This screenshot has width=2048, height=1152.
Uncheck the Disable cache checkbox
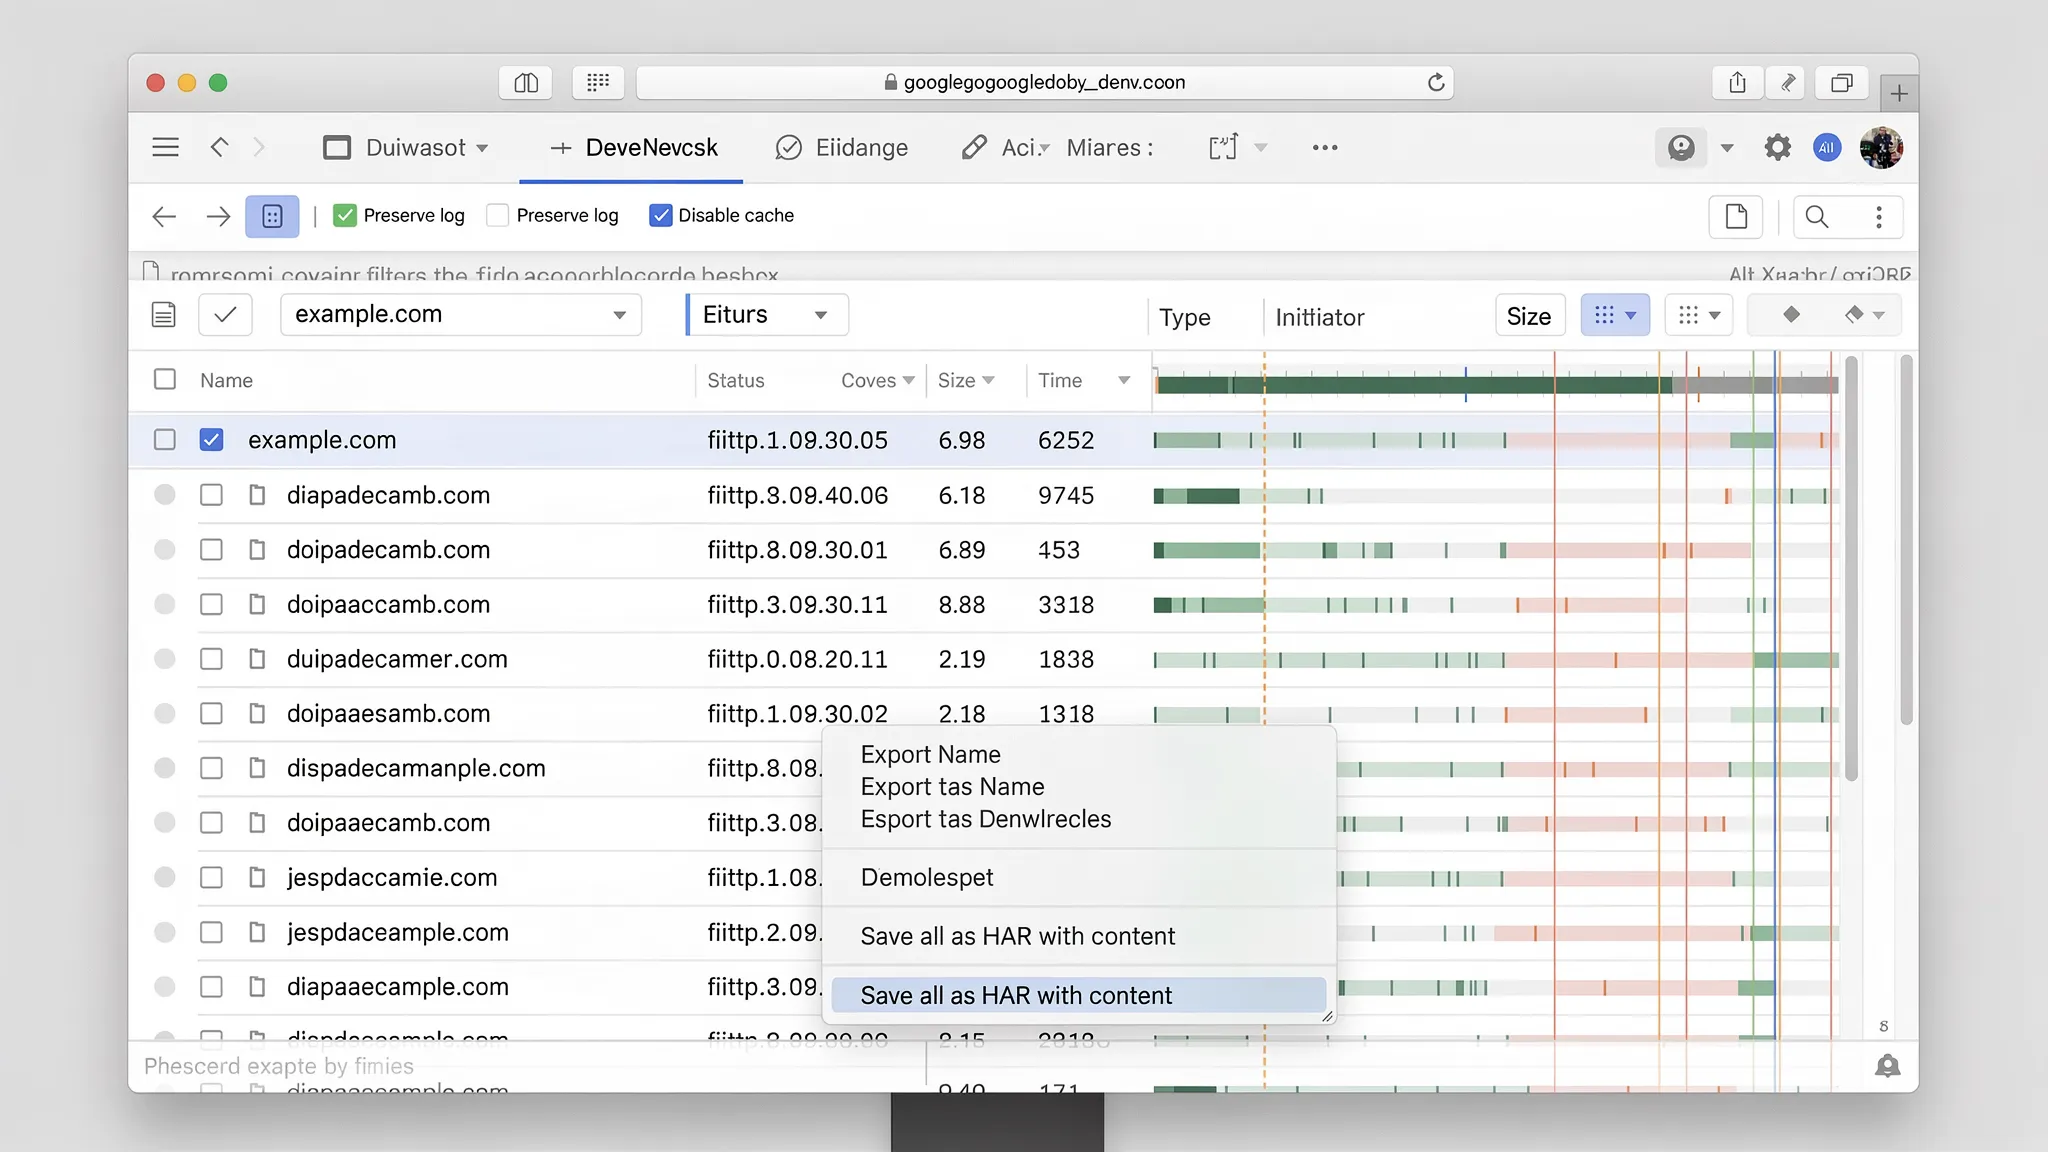coord(660,216)
